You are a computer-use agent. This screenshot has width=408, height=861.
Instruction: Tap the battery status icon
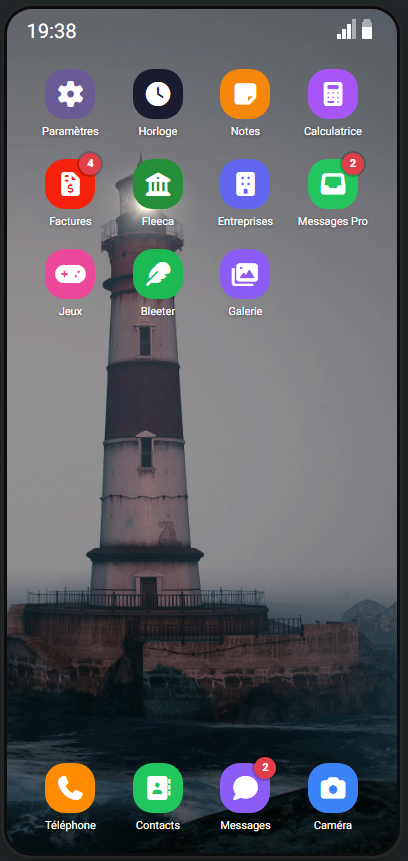tap(367, 29)
